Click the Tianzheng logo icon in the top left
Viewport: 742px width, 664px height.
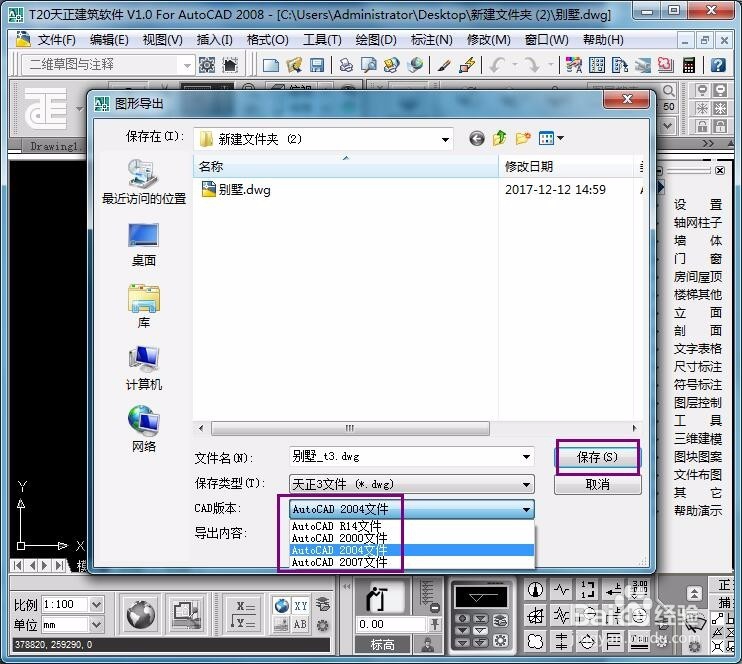pos(45,108)
